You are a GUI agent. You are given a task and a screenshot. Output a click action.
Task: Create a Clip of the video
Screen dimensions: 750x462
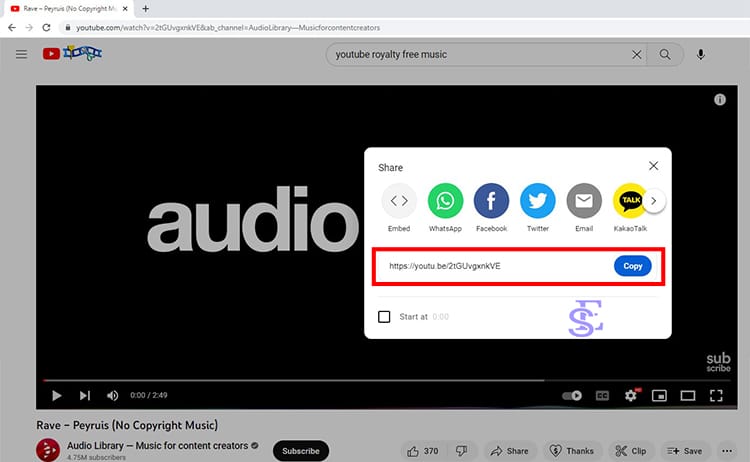pos(631,451)
